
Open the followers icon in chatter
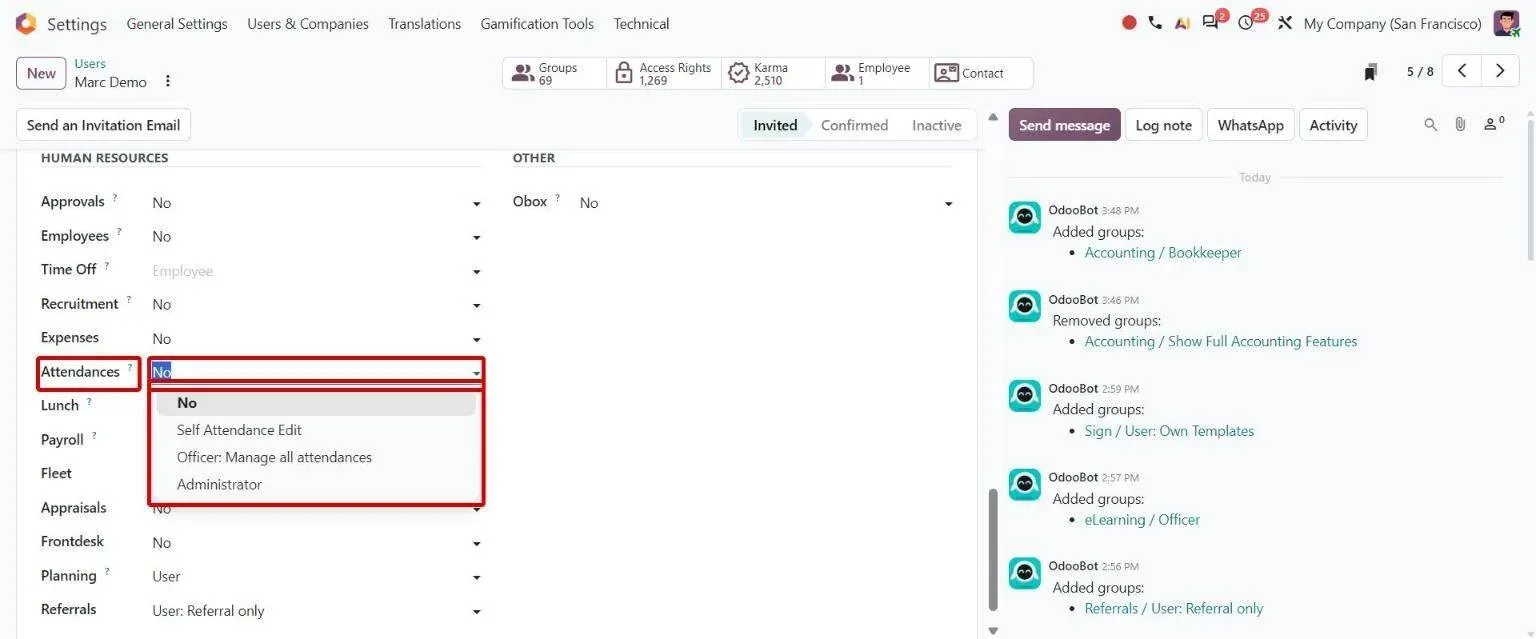(x=1493, y=124)
